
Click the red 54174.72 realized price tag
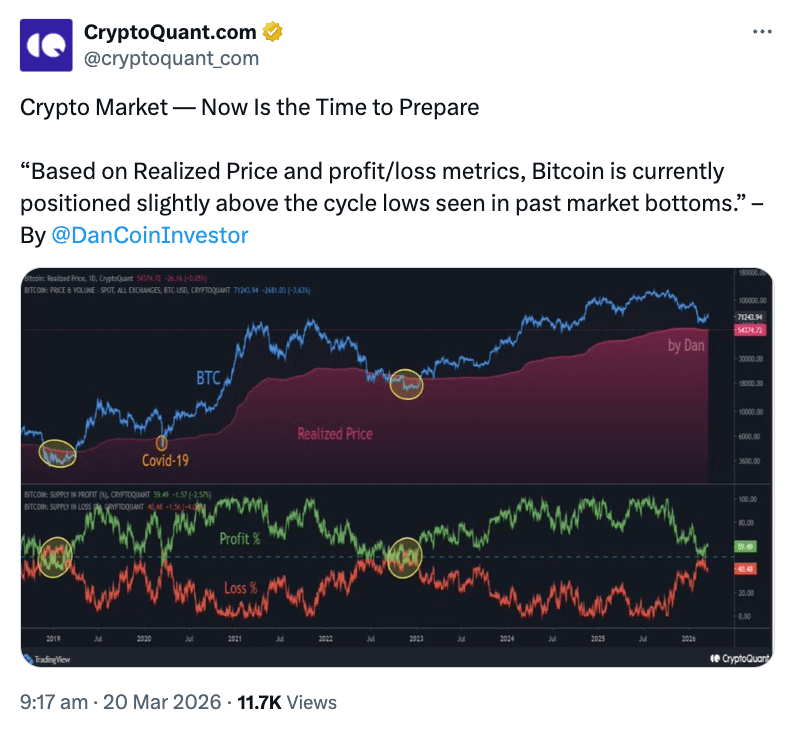750,329
